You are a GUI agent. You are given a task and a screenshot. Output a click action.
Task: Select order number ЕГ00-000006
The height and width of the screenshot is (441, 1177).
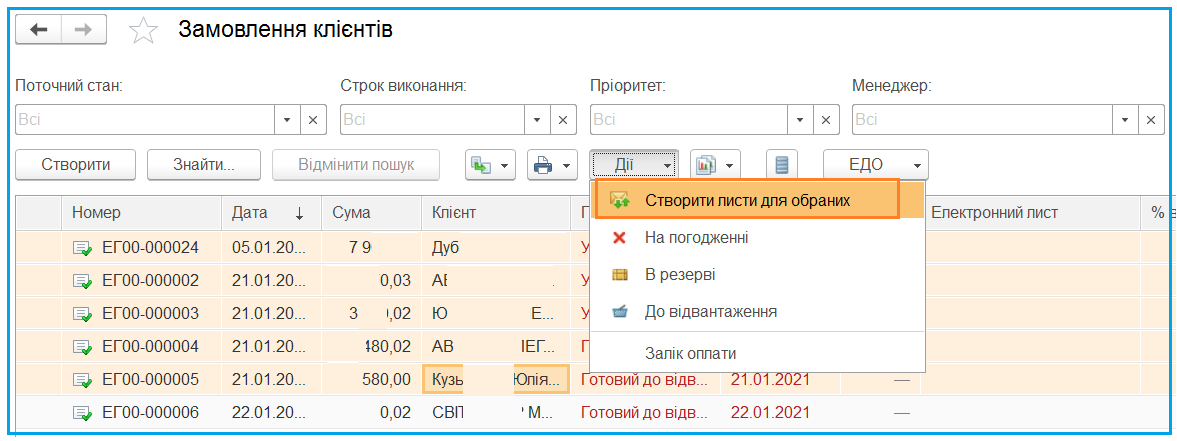click(150, 412)
